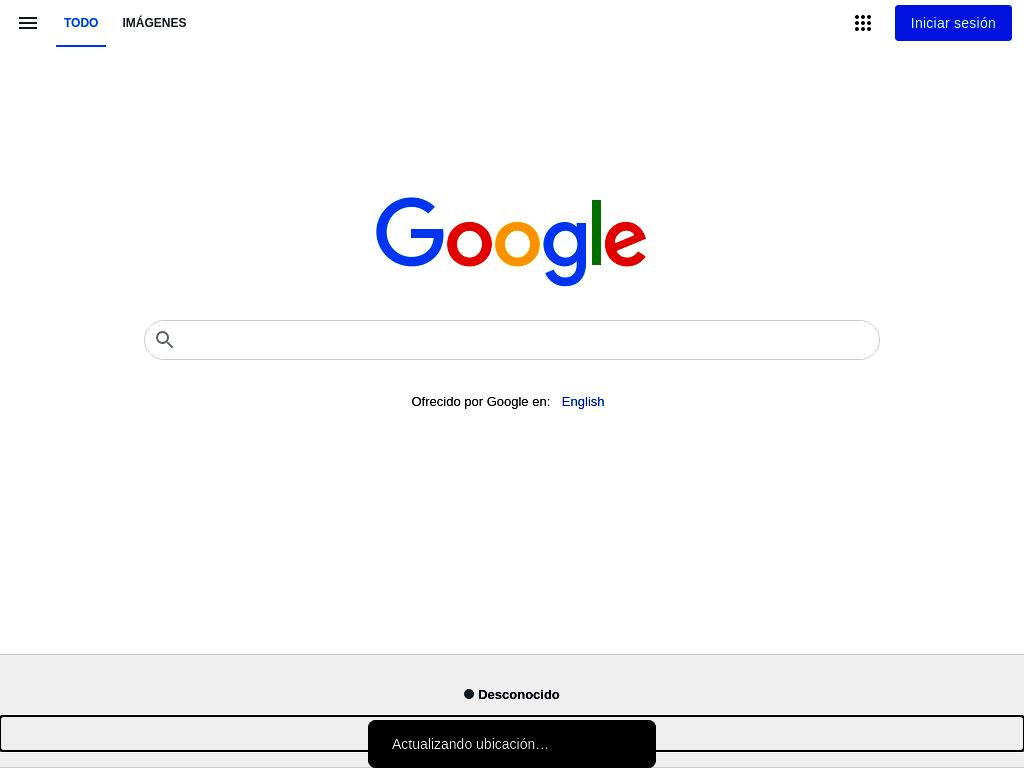Click the black location dot indicator
1024x768 pixels.
469,694
